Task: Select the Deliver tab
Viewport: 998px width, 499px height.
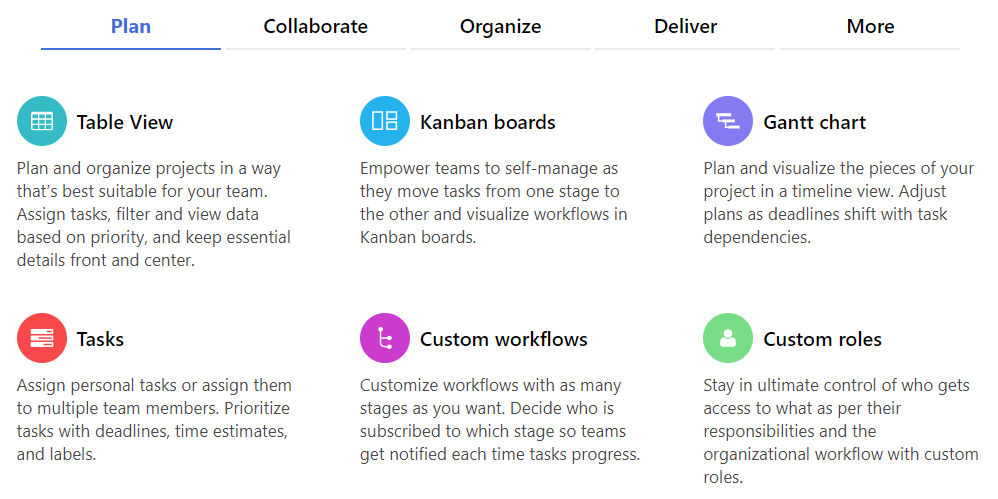Action: pyautogui.click(x=685, y=27)
